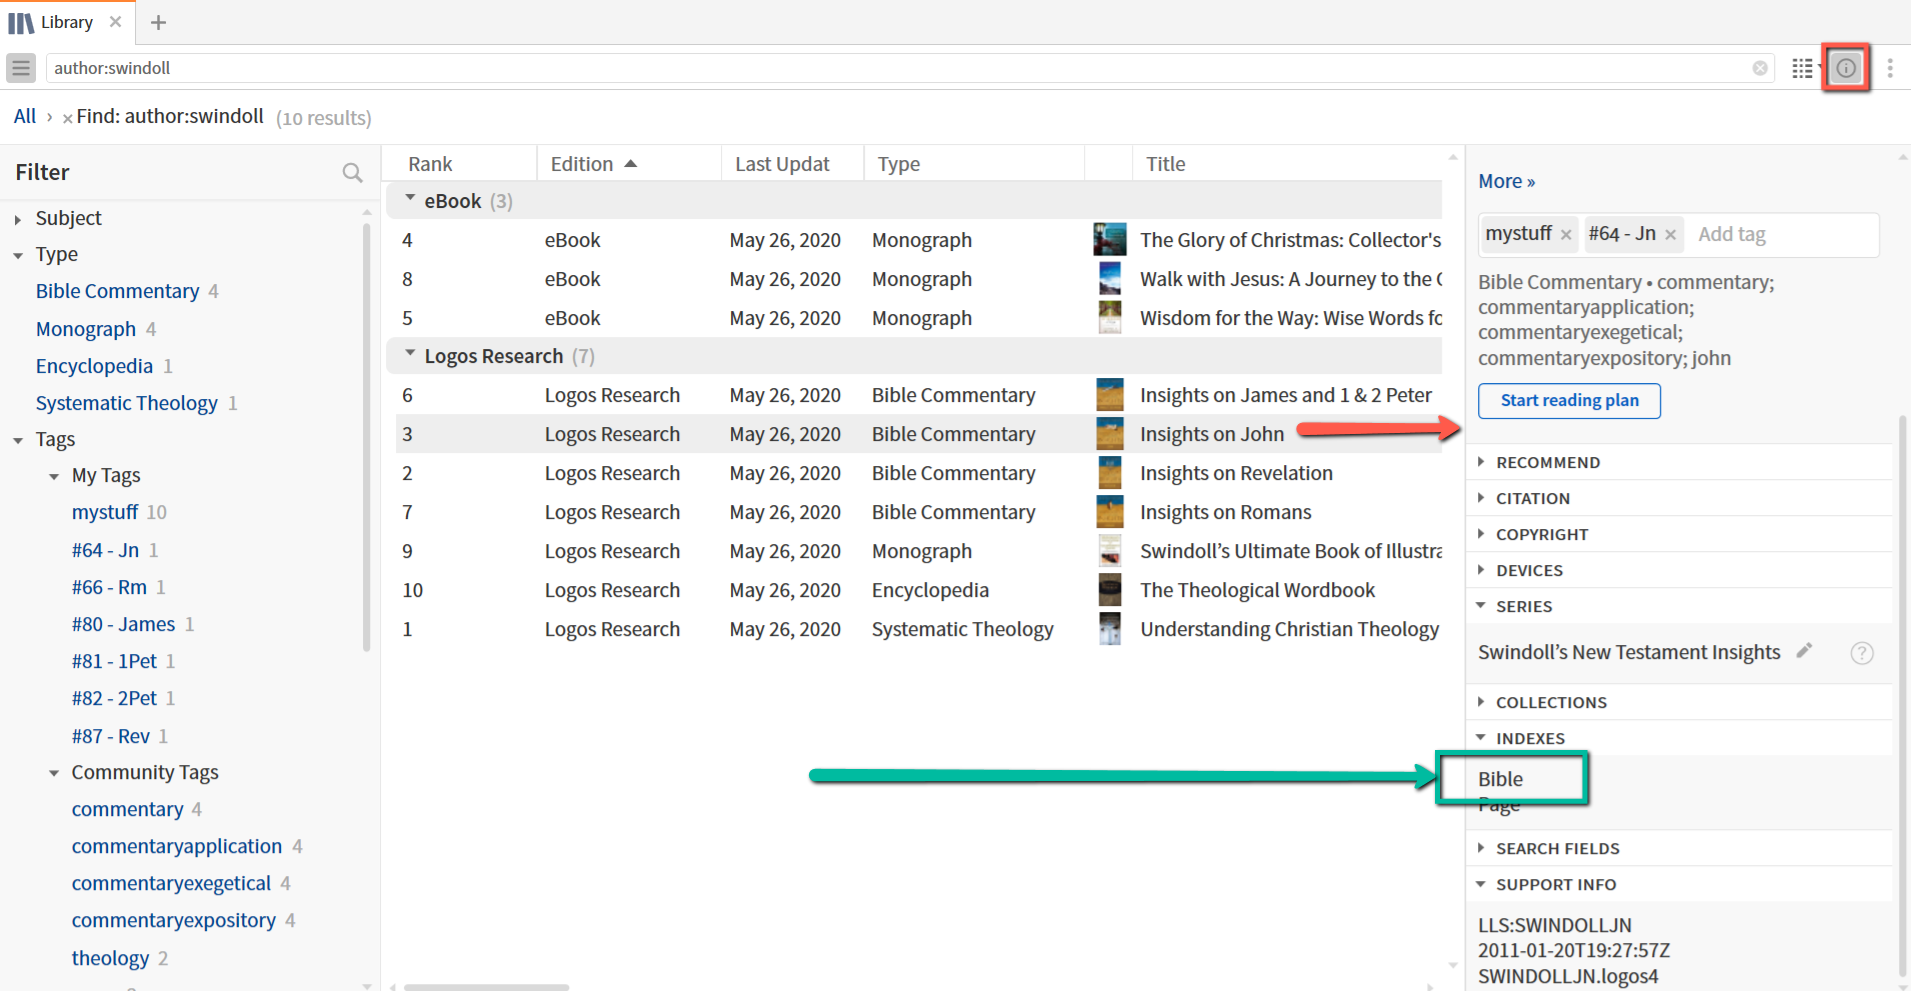Open the library panel menu (hamburger icon)
The height and width of the screenshot is (991, 1911).
pos(21,68)
